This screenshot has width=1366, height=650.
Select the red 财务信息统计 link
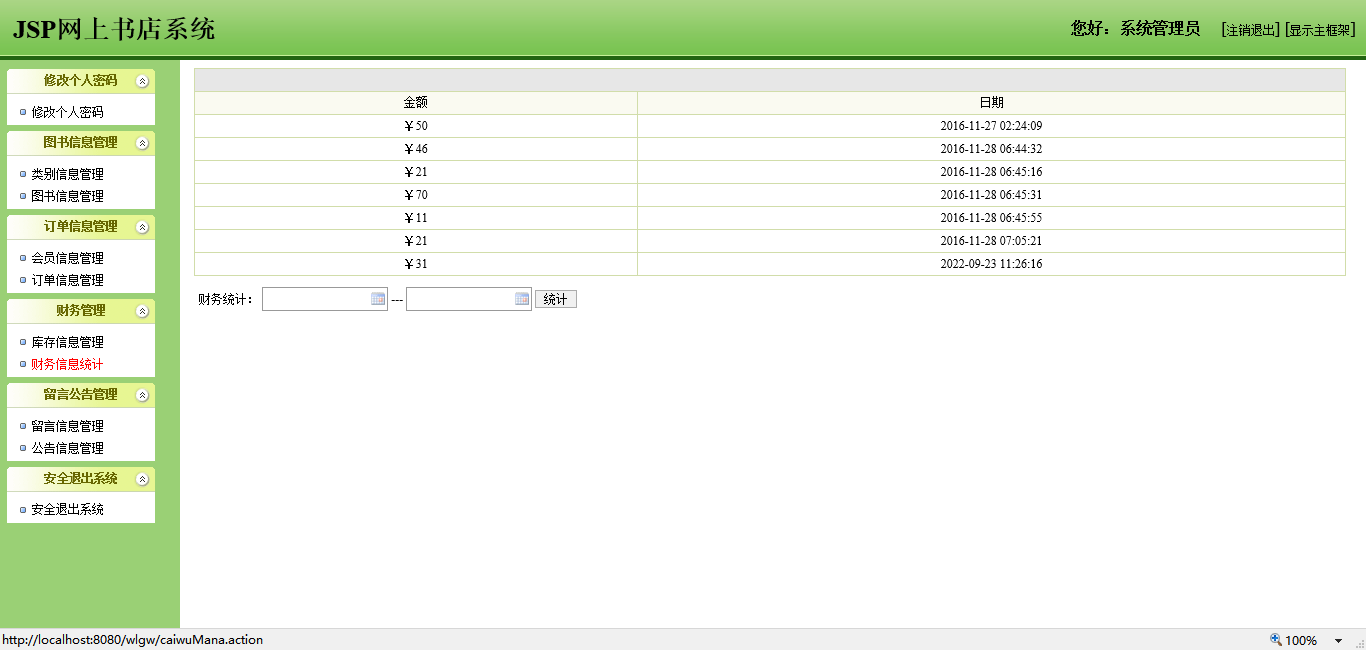[x=67, y=364]
